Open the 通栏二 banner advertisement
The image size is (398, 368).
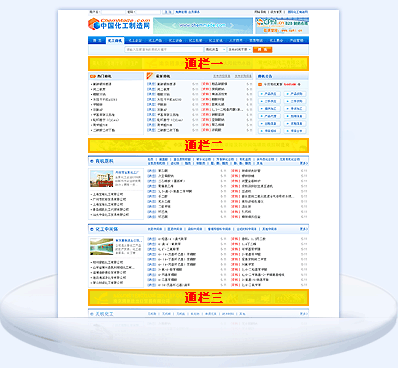click(198, 146)
